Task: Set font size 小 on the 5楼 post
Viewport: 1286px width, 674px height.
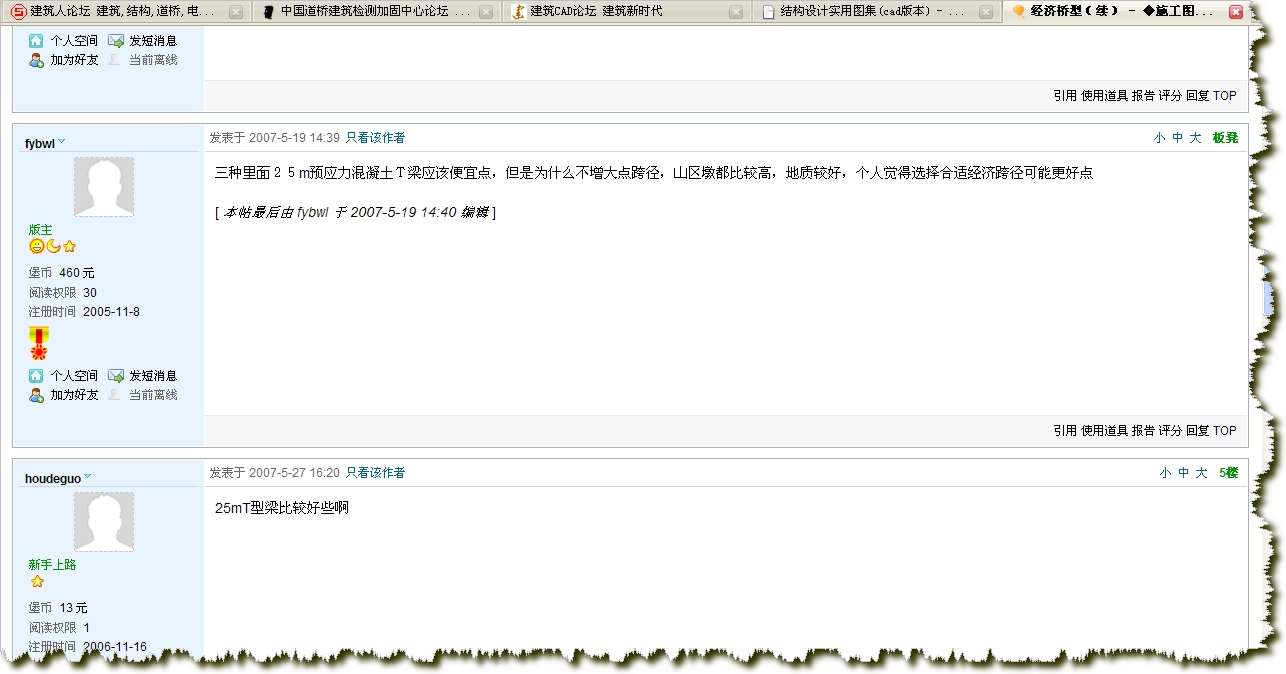Action: click(x=1166, y=473)
